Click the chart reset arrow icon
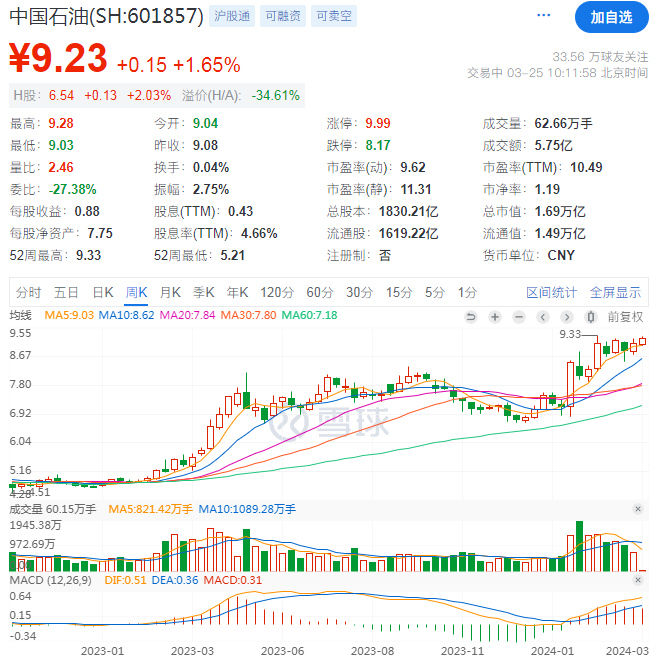Image resolution: width=662 pixels, height=661 pixels. pyautogui.click(x=471, y=317)
